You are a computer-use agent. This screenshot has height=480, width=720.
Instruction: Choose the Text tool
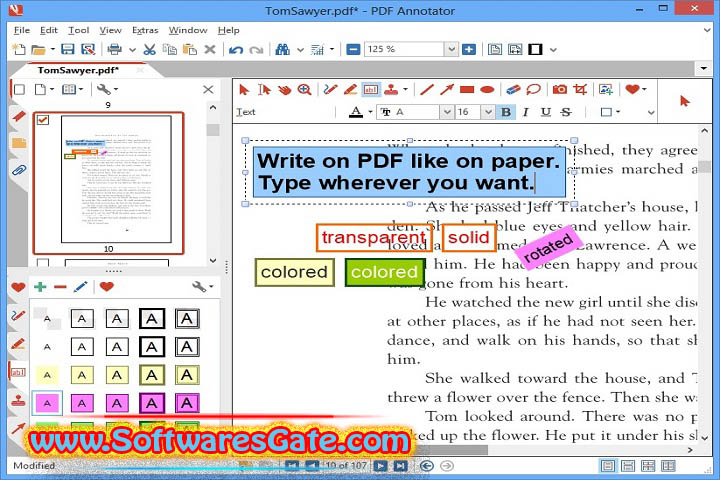coord(371,90)
